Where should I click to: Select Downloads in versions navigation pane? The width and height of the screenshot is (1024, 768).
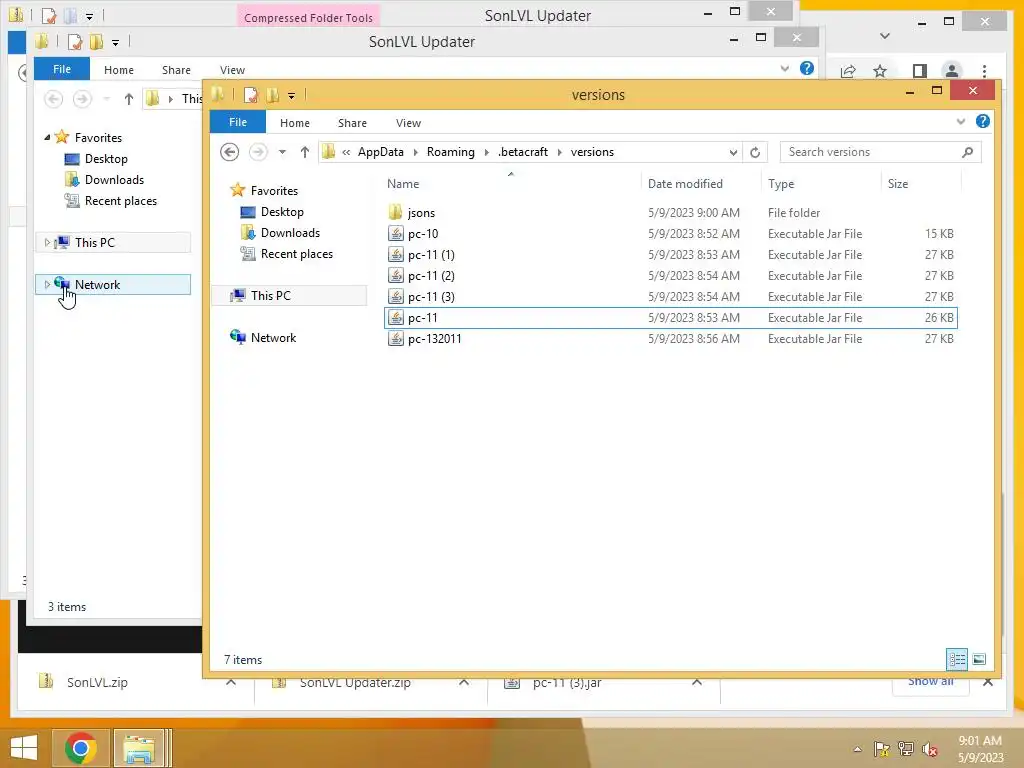(x=290, y=233)
